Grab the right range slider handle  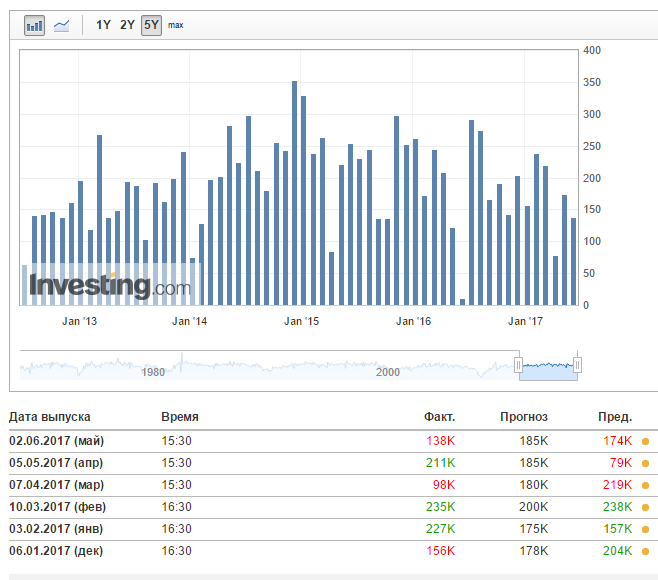[577, 365]
